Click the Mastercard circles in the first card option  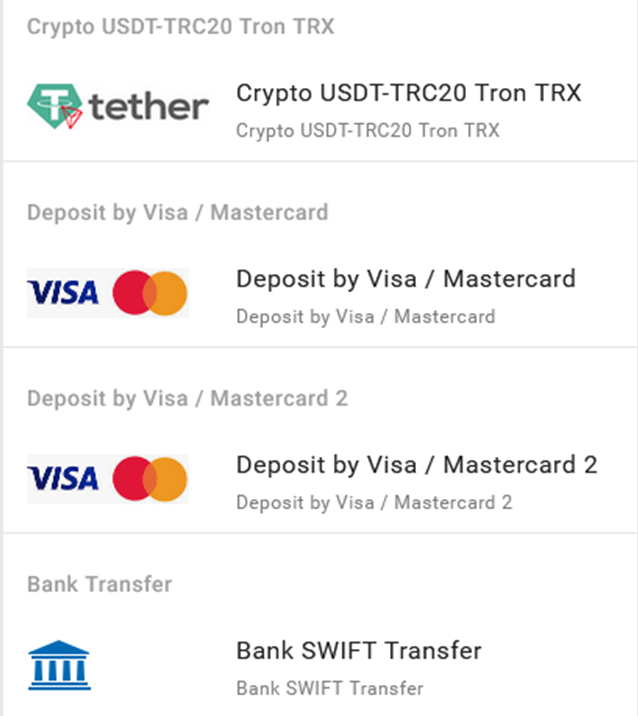pos(150,292)
